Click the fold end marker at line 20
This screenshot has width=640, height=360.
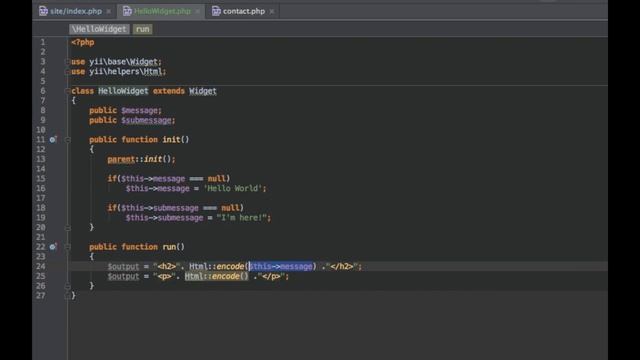[x=67, y=227]
